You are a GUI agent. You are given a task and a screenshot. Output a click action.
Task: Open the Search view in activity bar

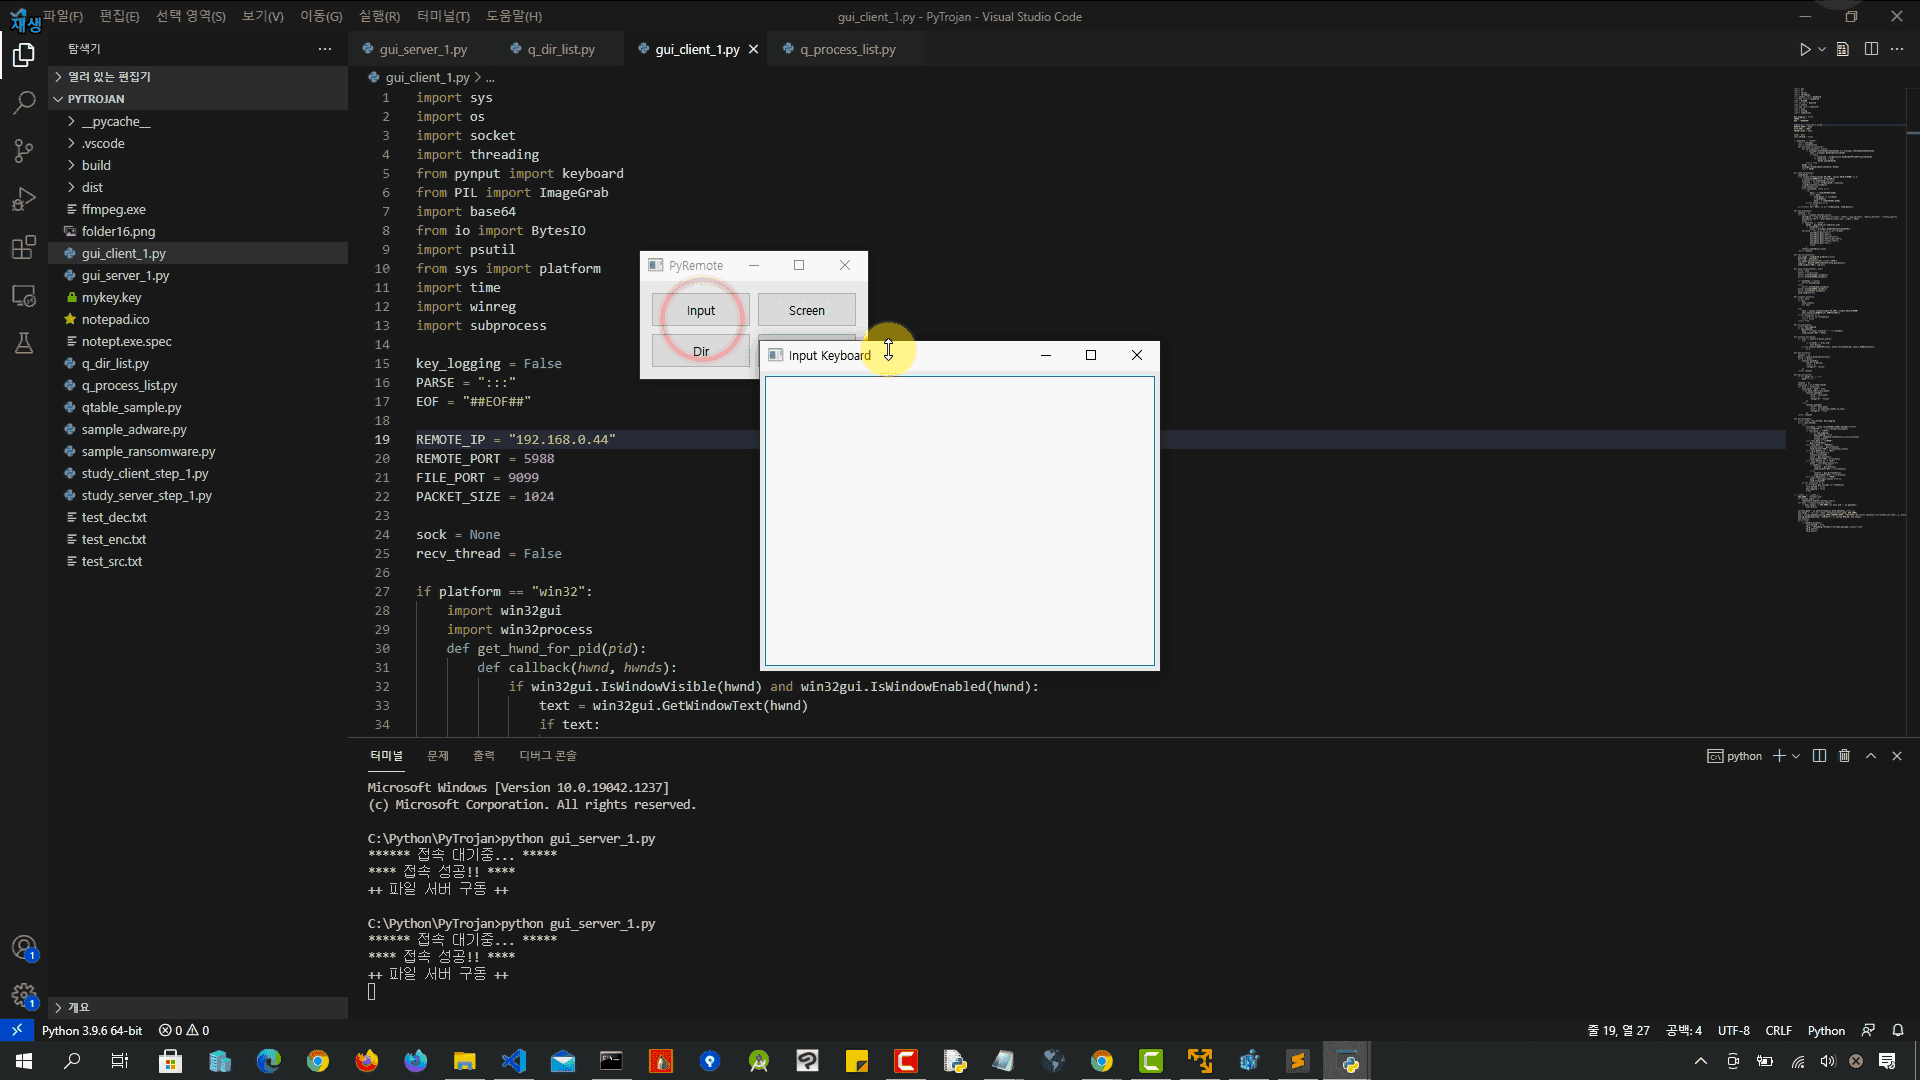tap(24, 102)
